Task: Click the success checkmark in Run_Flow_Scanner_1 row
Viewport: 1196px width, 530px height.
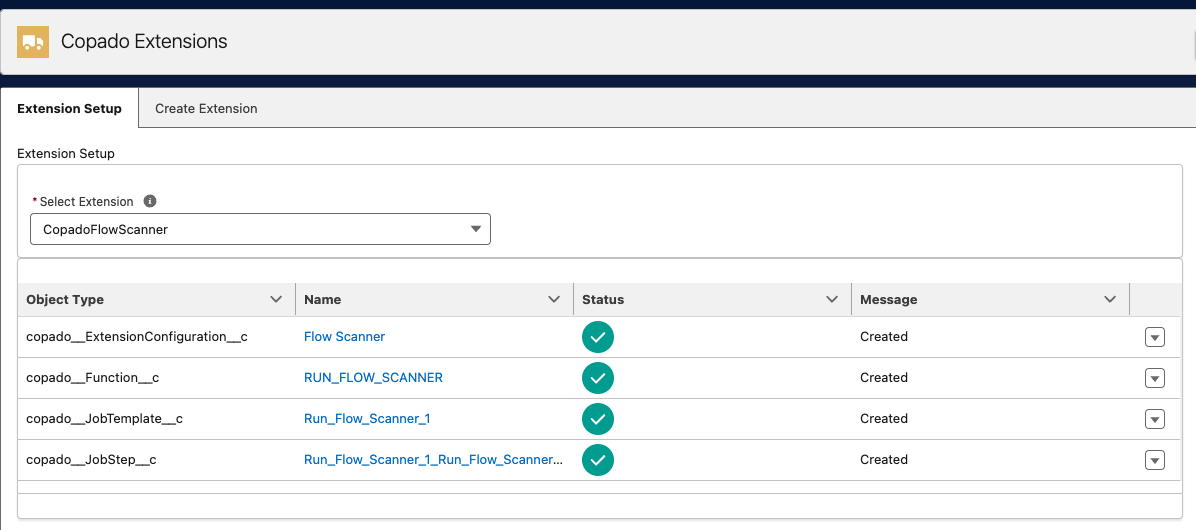Action: coord(598,419)
